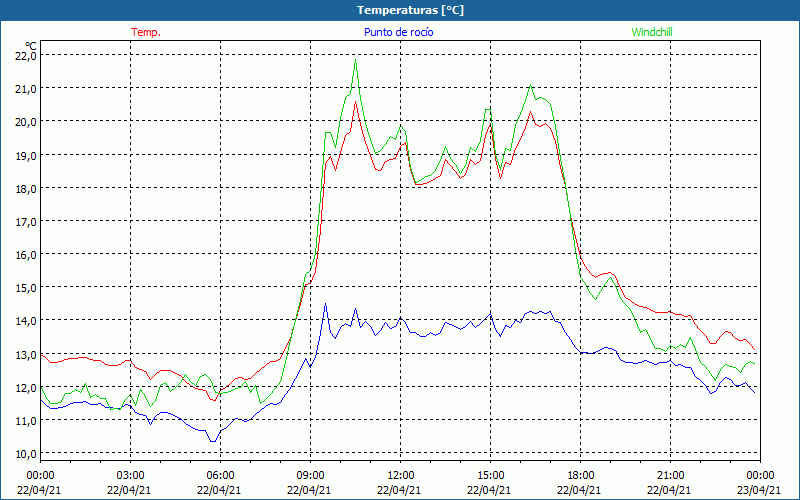This screenshot has width=800, height=500.
Task: Click the 20,0 y-axis value
Action: 26,121
